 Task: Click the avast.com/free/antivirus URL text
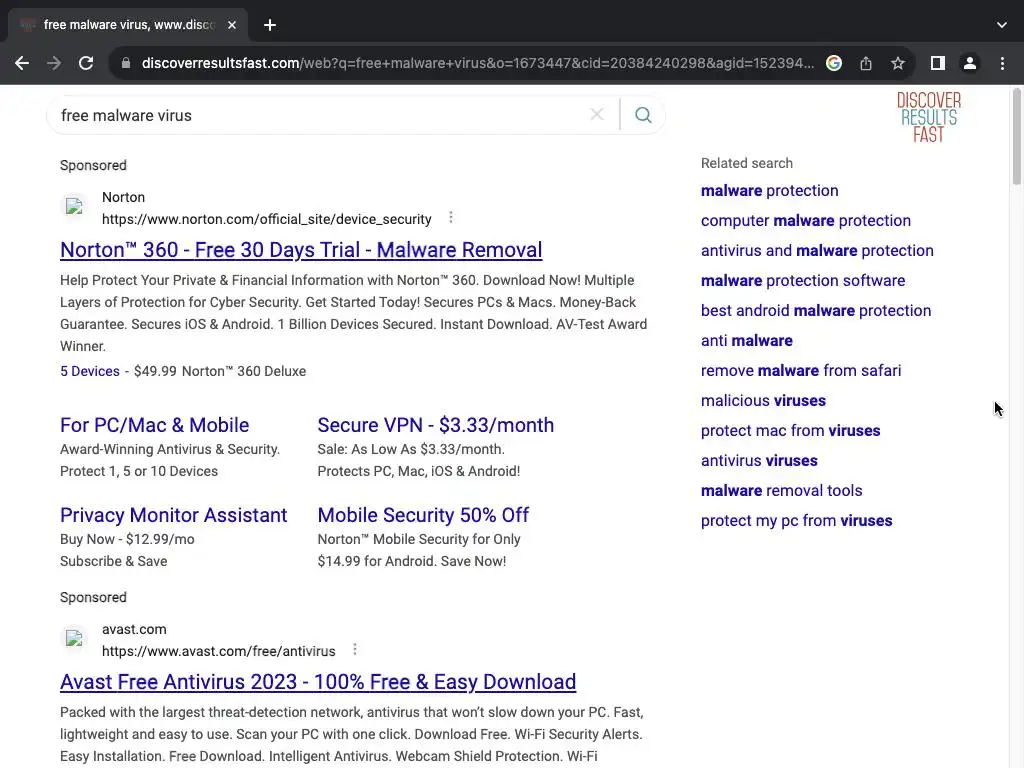tap(218, 651)
